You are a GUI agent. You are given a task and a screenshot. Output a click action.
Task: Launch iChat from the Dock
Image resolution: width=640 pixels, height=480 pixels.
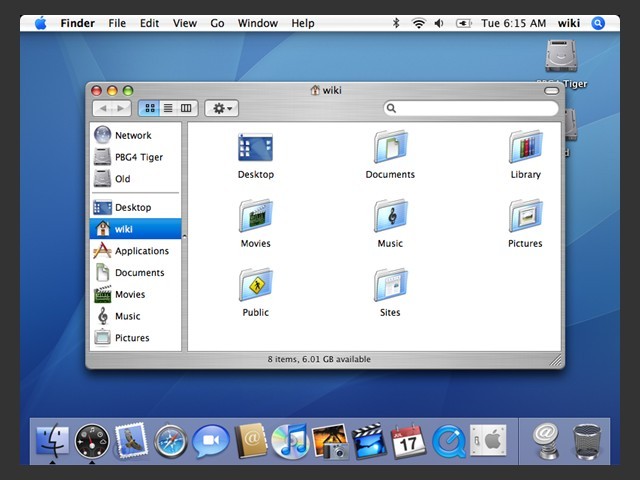click(x=211, y=441)
